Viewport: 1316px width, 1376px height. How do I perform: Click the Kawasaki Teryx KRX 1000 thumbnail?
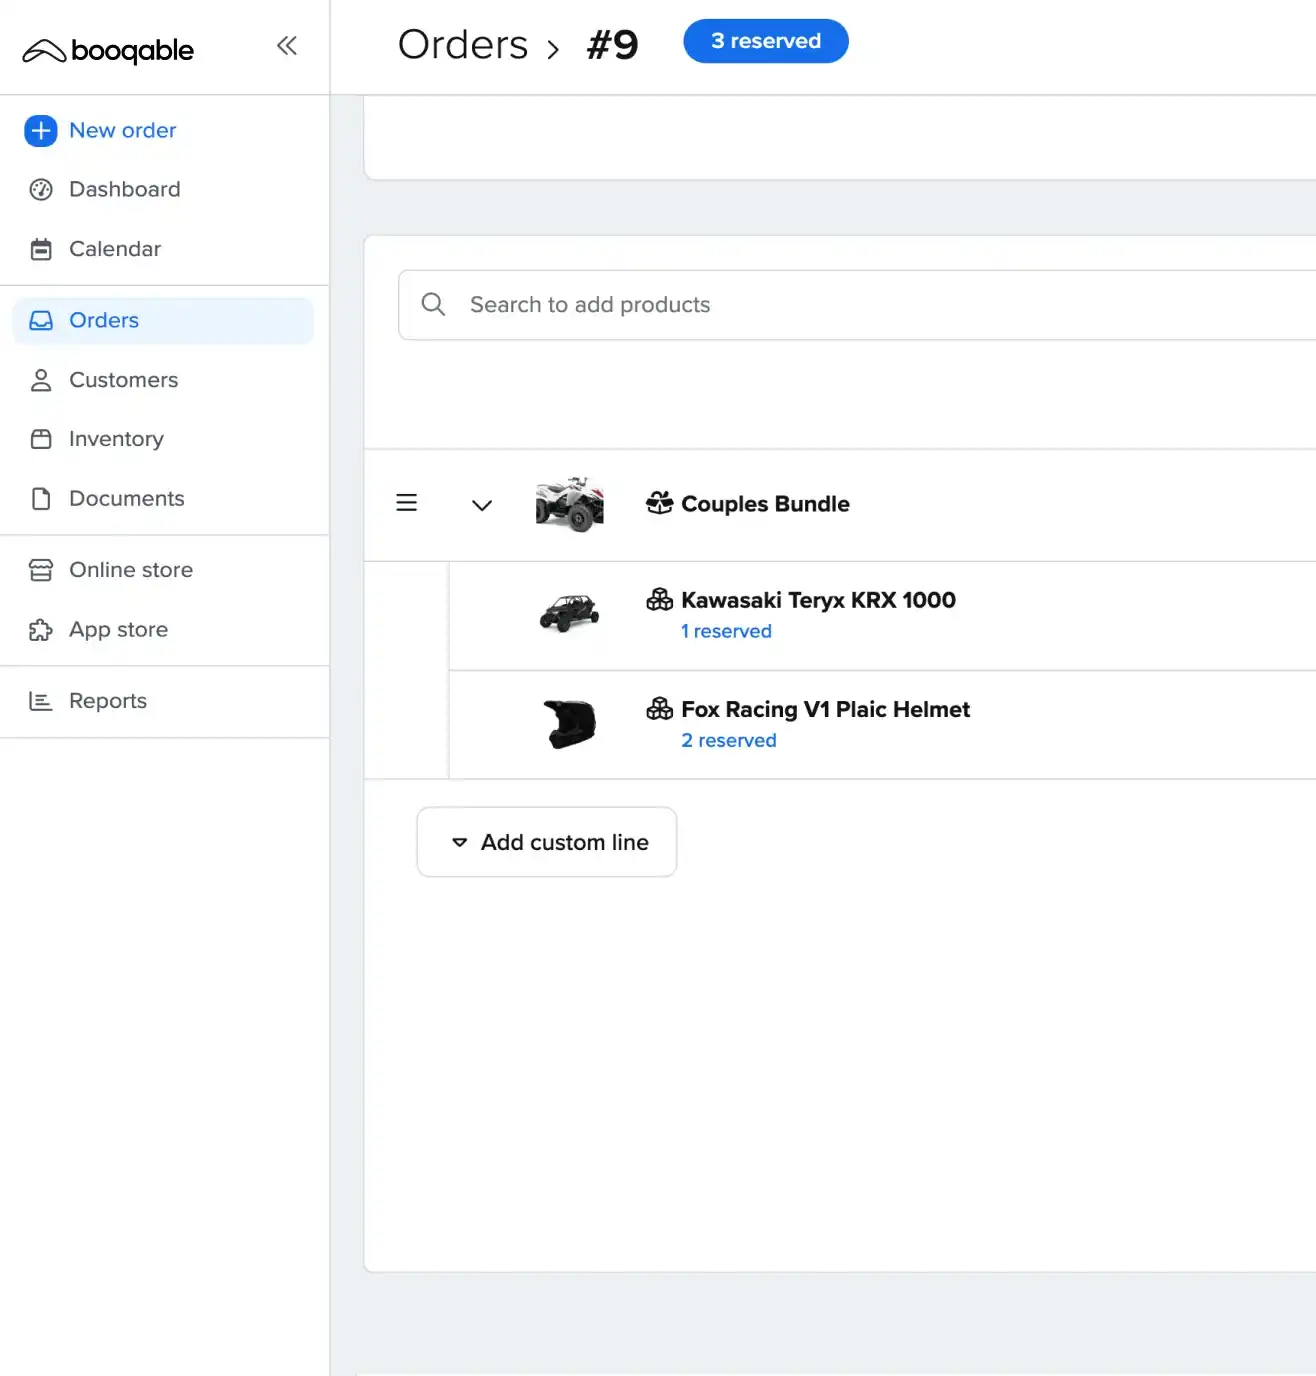tap(569, 614)
